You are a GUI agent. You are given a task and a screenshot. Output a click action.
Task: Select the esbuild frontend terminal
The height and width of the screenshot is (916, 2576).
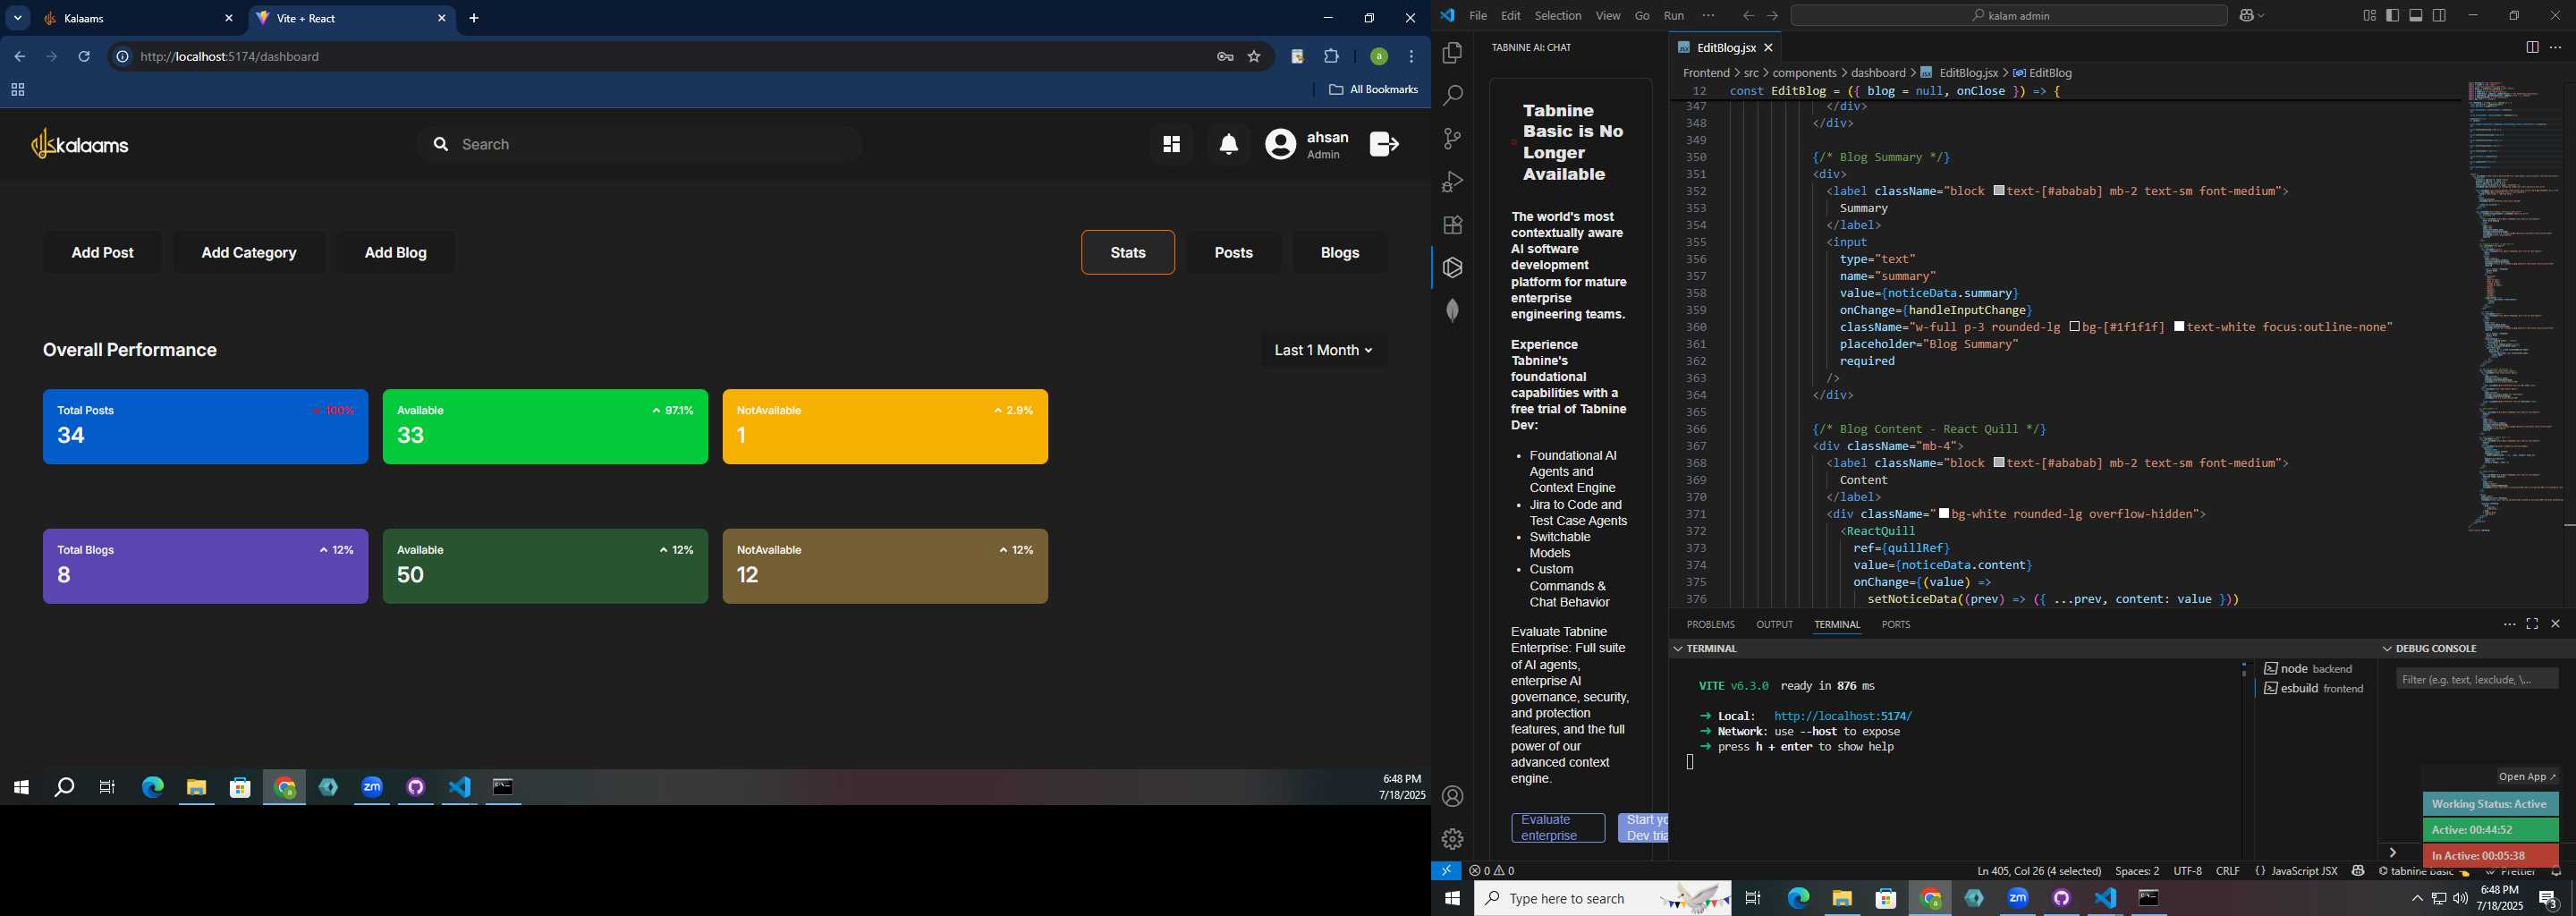(2314, 689)
